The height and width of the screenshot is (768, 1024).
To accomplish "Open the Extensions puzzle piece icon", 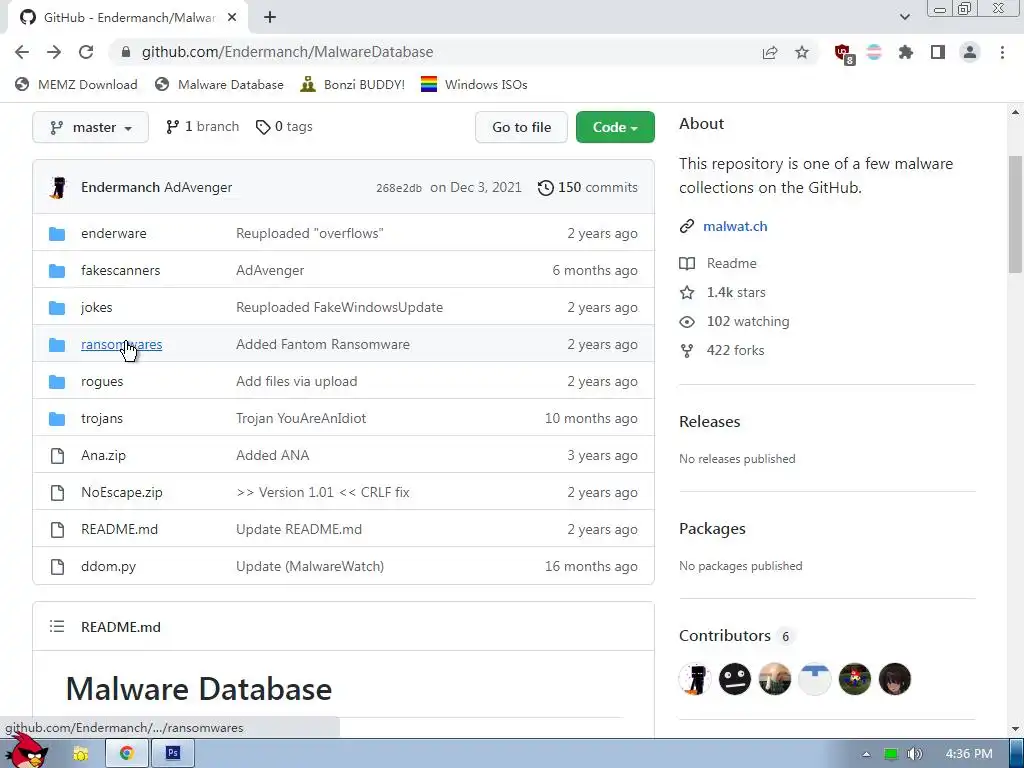I will (906, 52).
